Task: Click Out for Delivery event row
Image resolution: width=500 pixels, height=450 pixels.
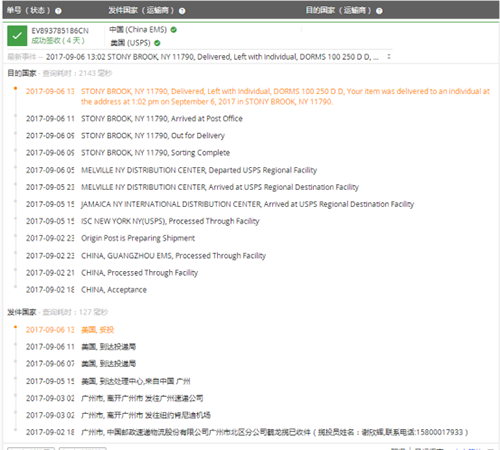Action: pos(125,136)
